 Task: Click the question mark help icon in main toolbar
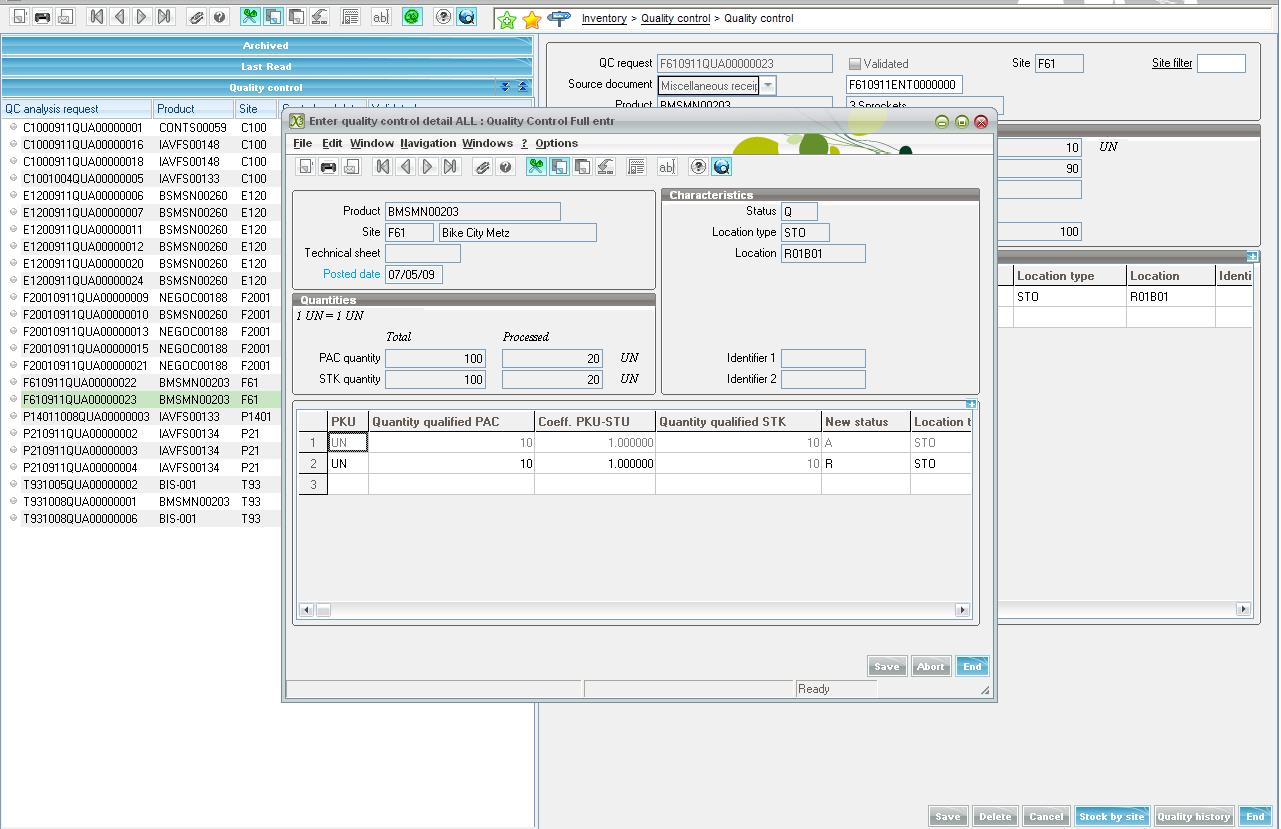(443, 17)
